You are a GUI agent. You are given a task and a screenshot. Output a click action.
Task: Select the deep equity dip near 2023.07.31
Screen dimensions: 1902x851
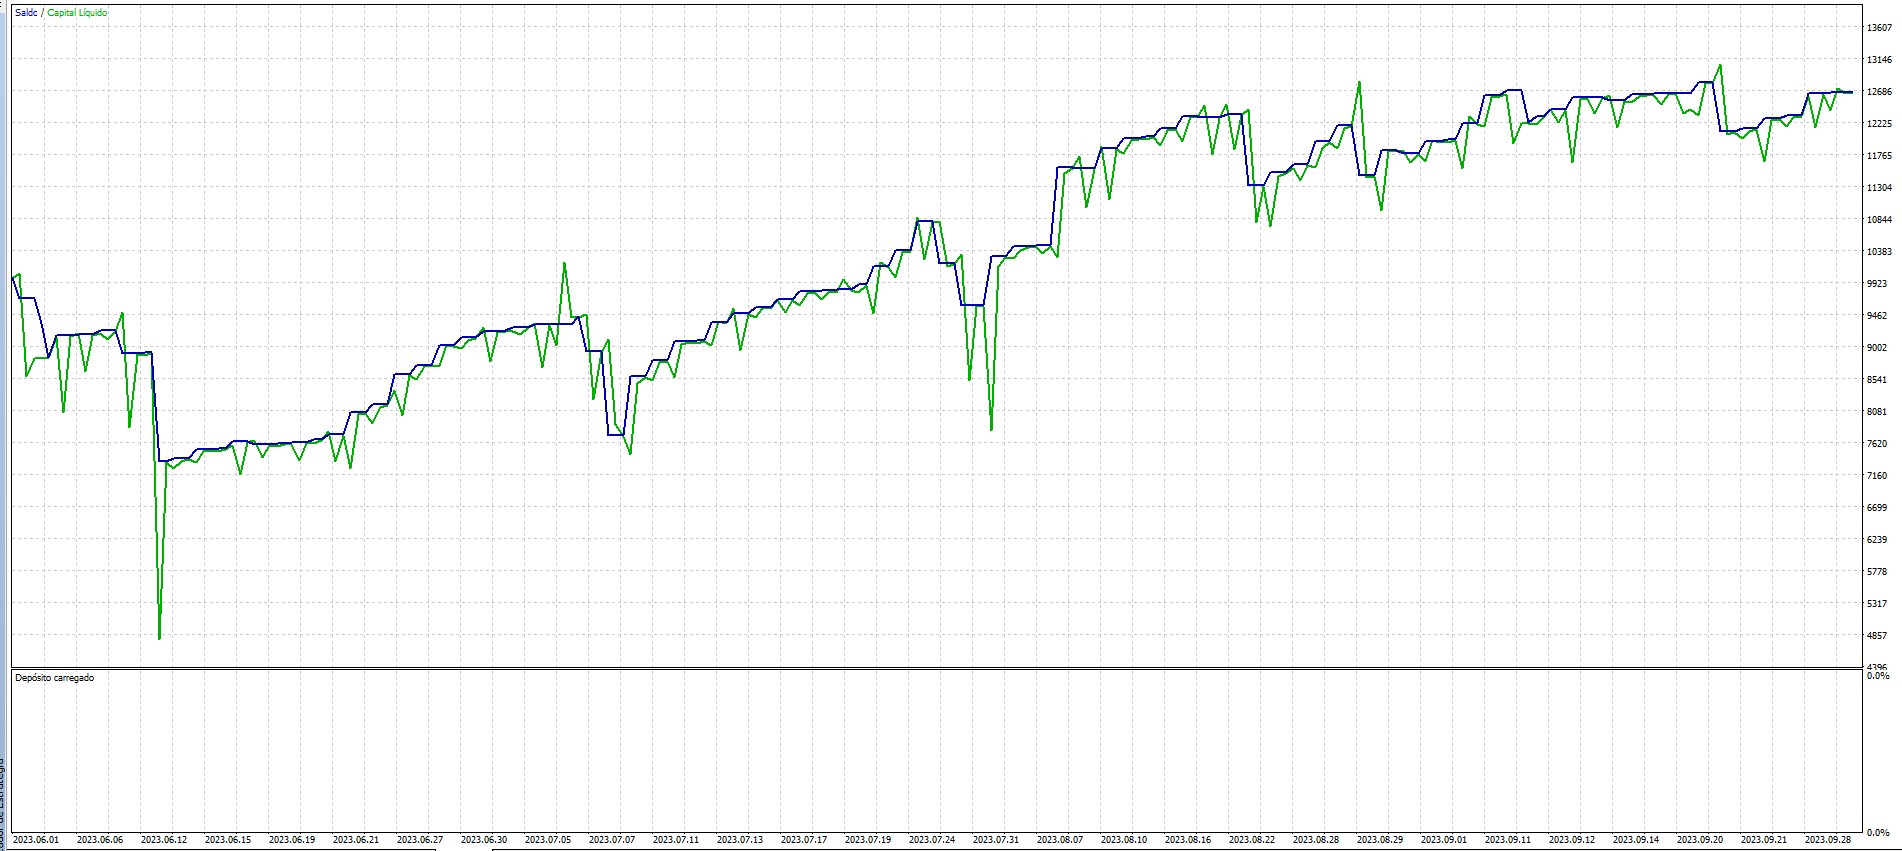991,429
